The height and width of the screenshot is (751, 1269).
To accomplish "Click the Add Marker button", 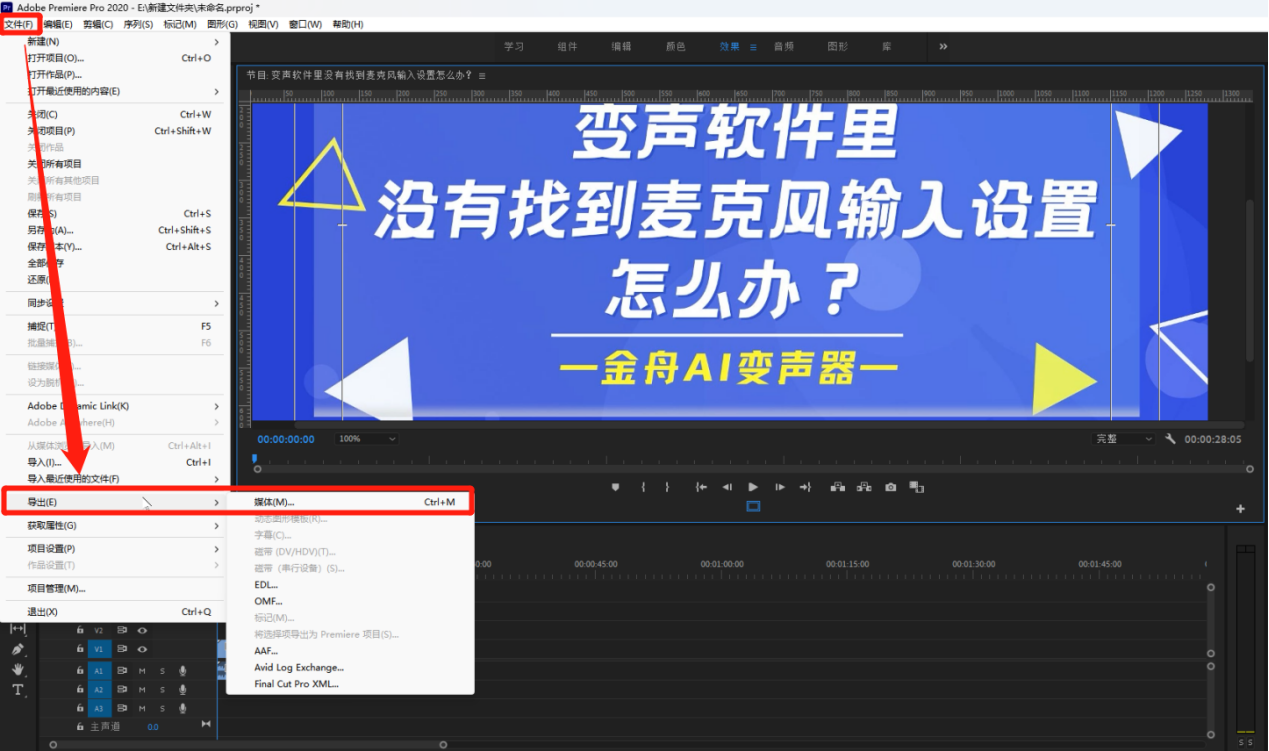I will point(615,487).
